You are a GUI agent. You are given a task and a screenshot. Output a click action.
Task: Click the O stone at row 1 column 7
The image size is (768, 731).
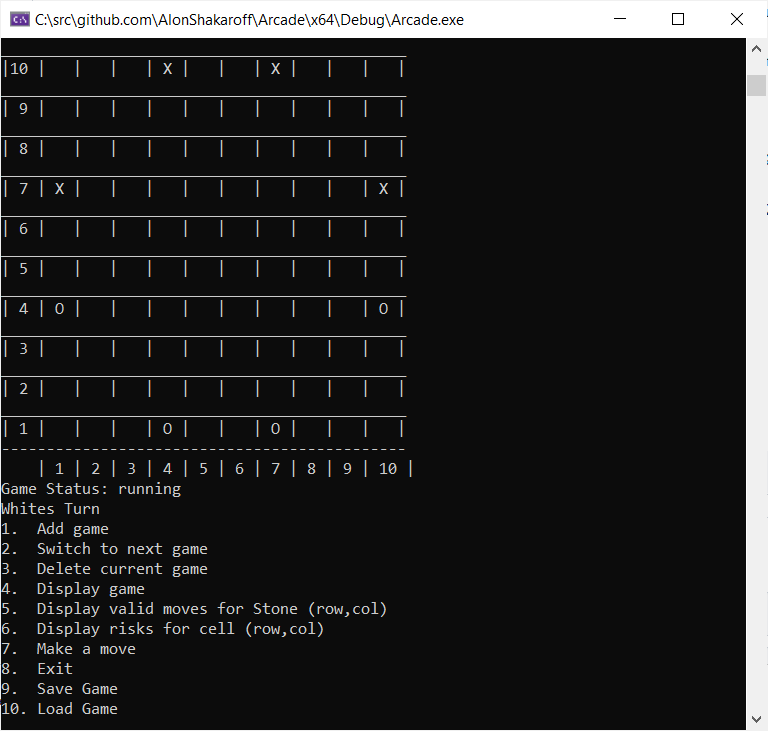(276, 429)
